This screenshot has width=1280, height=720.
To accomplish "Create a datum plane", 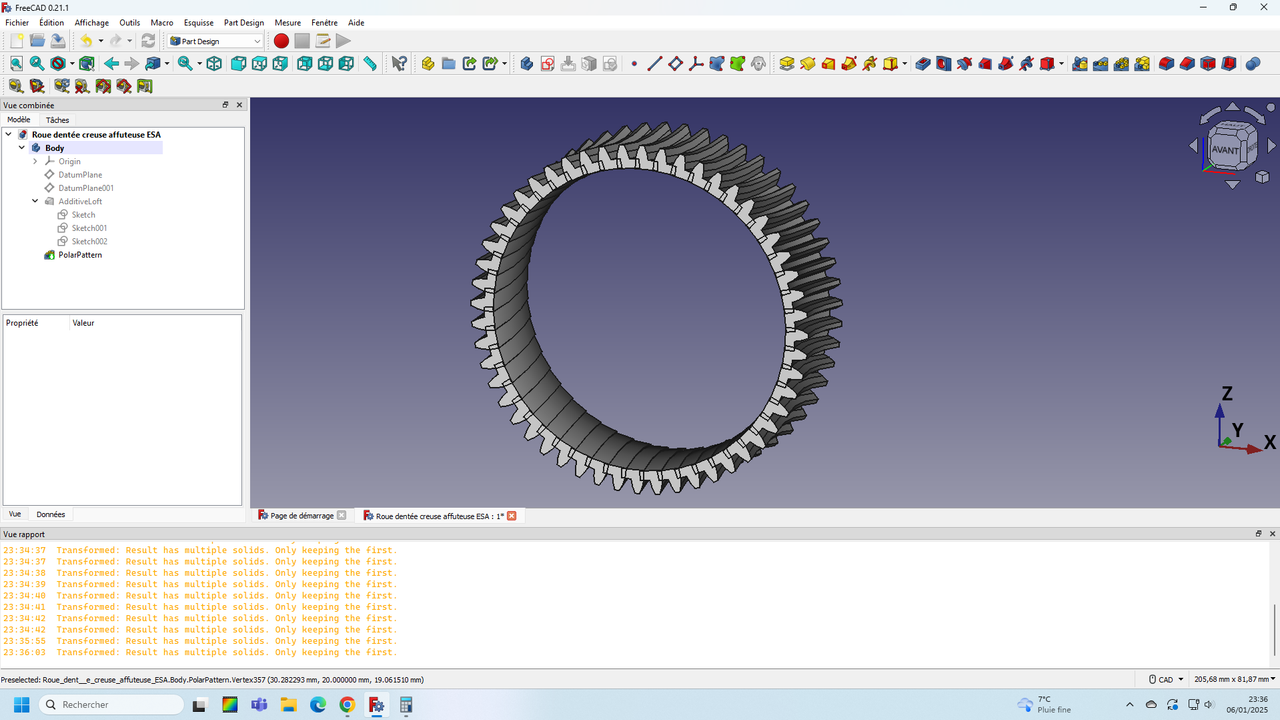I will [675, 63].
